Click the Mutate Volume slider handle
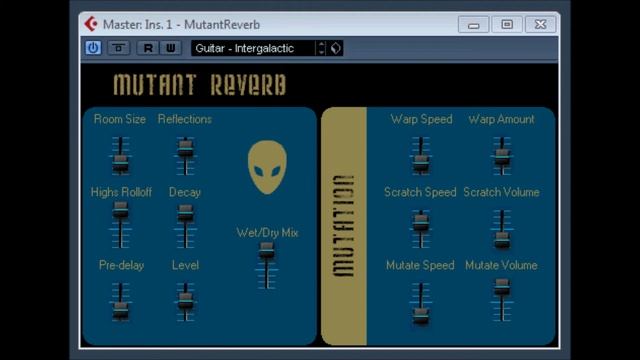The image size is (640, 360). 502,287
